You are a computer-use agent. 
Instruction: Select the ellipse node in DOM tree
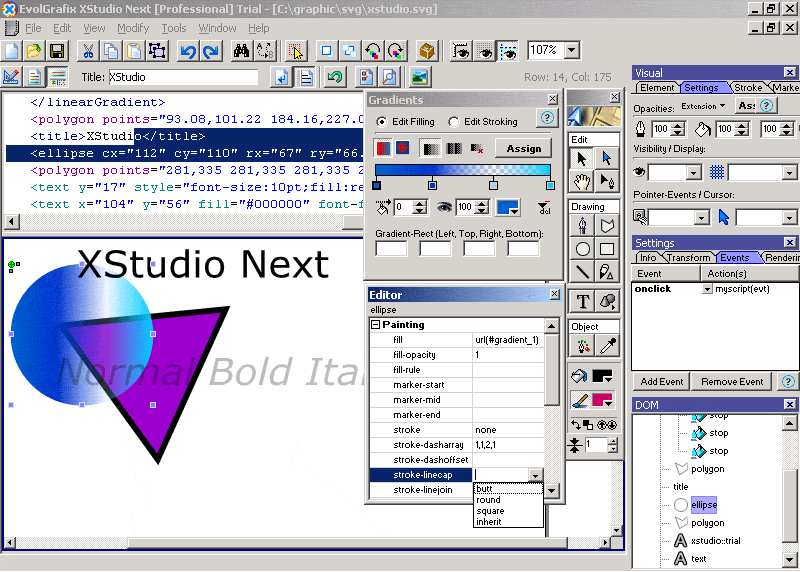point(704,505)
